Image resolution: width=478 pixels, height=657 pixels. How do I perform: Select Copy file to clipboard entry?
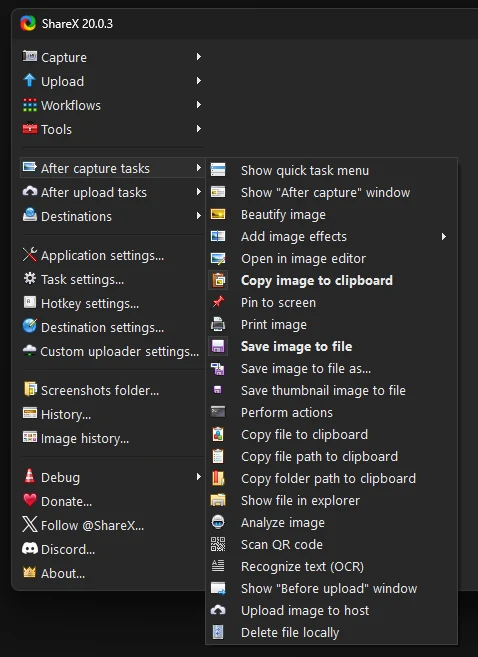[331, 434]
